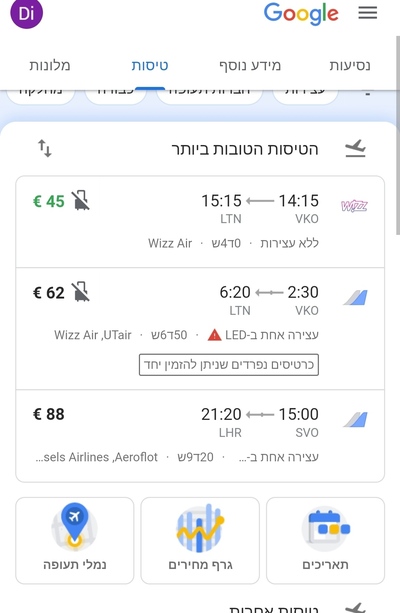Open the hamburger menu next to the Google logo

pos(368,13)
